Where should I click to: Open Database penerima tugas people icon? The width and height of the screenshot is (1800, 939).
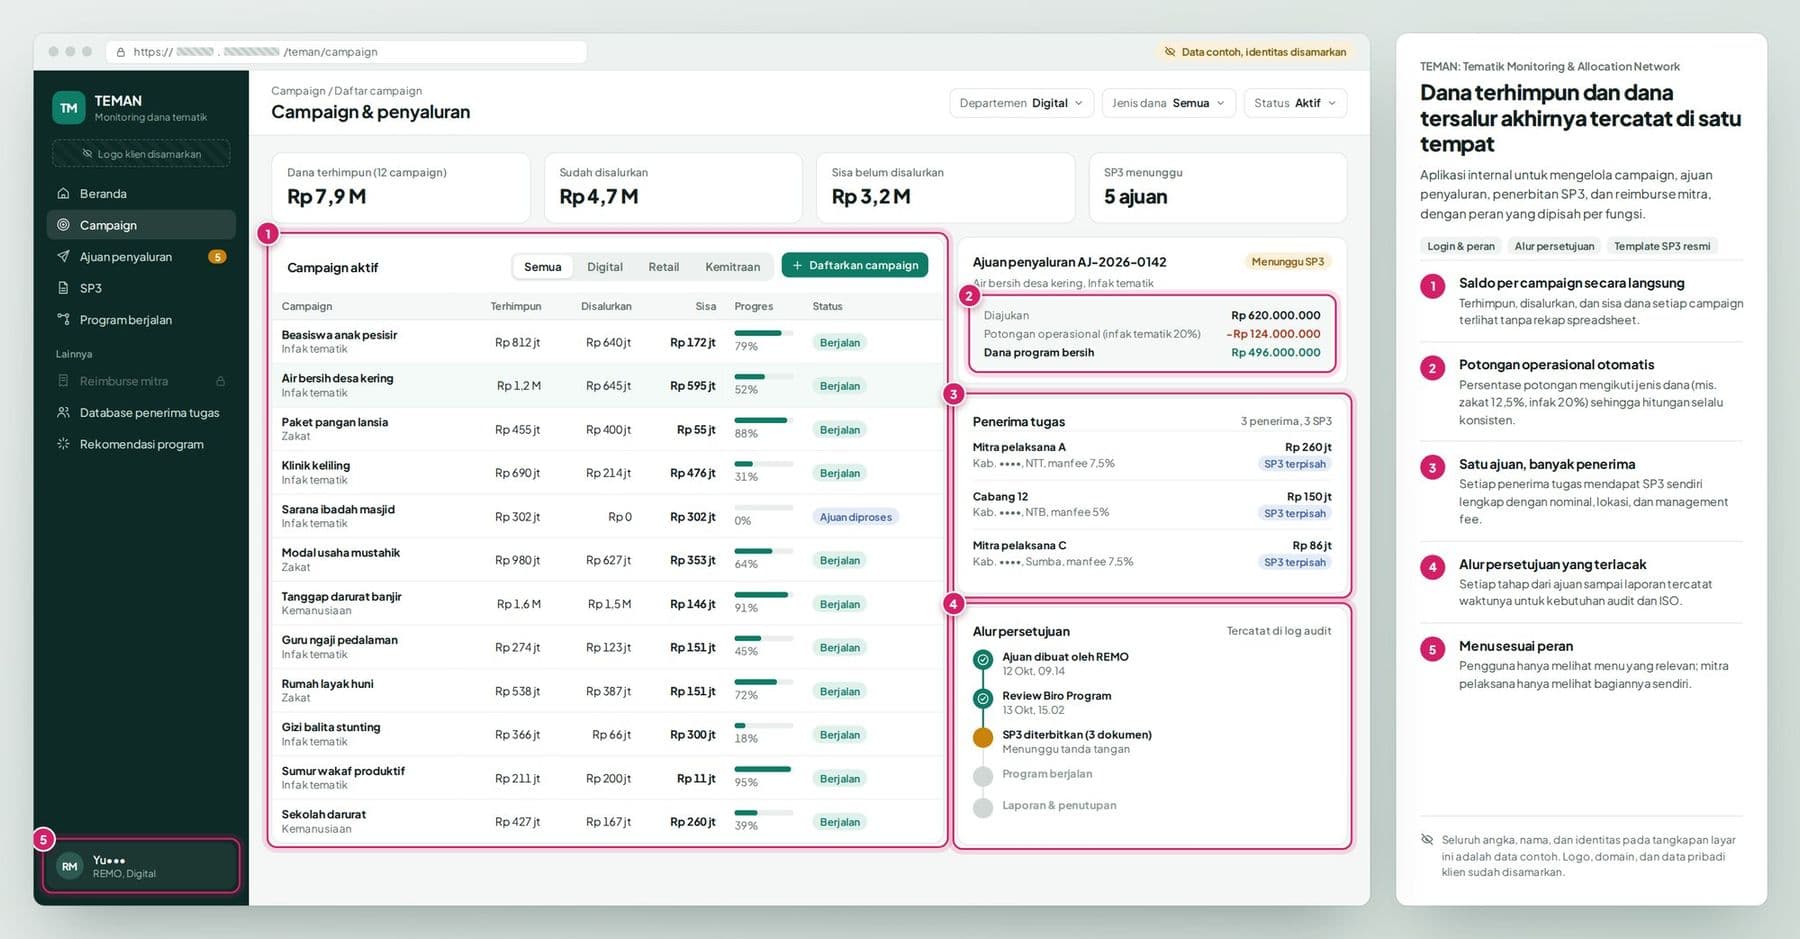click(x=63, y=412)
